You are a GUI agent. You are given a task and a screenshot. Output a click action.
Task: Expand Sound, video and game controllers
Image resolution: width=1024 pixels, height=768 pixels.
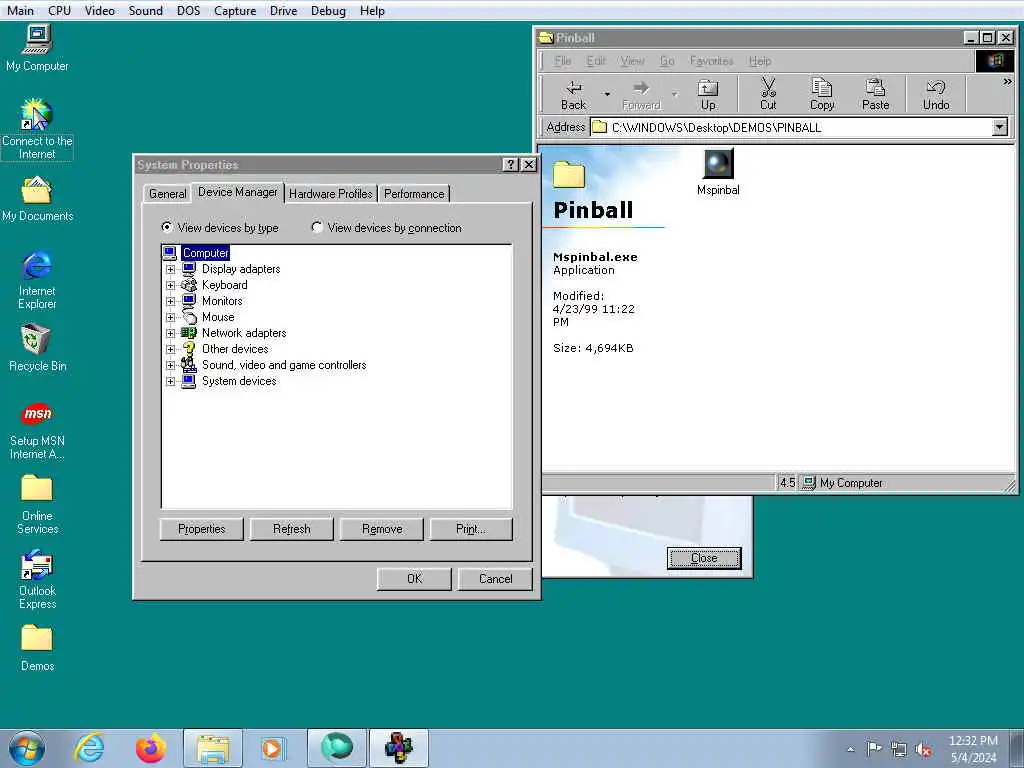click(x=170, y=365)
